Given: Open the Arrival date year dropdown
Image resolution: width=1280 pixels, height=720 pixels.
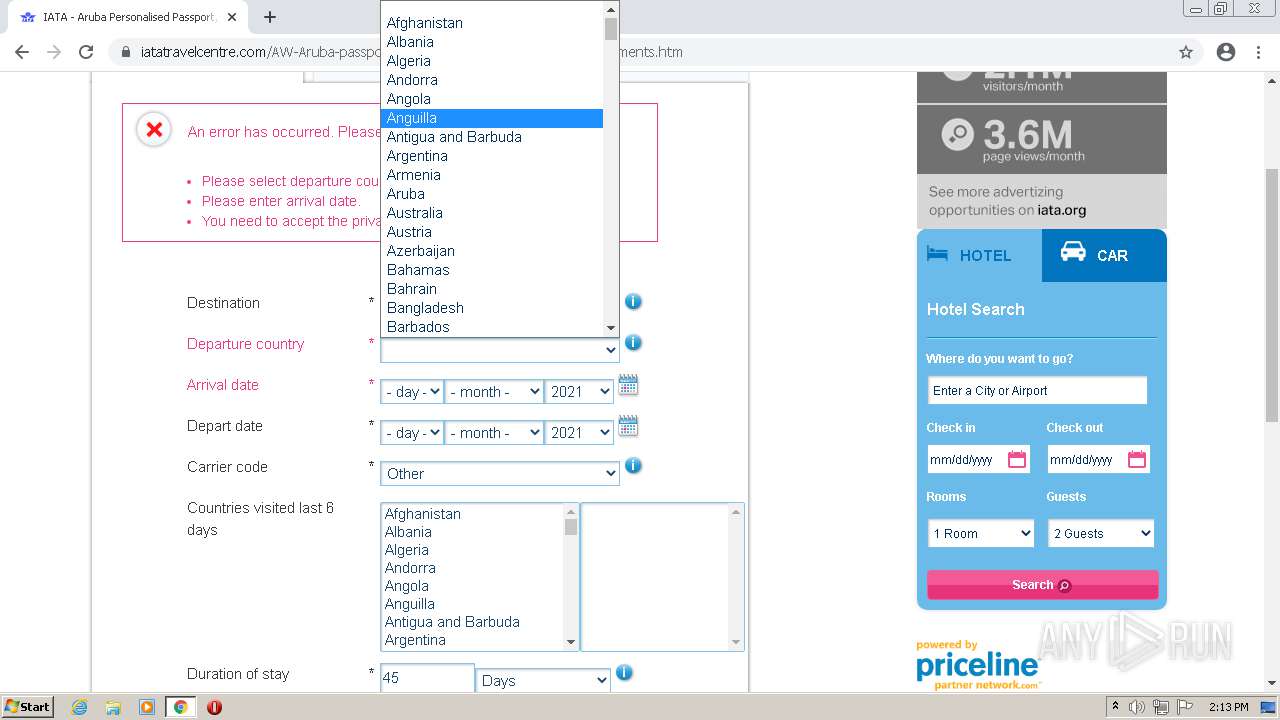Looking at the screenshot, I should (579, 392).
